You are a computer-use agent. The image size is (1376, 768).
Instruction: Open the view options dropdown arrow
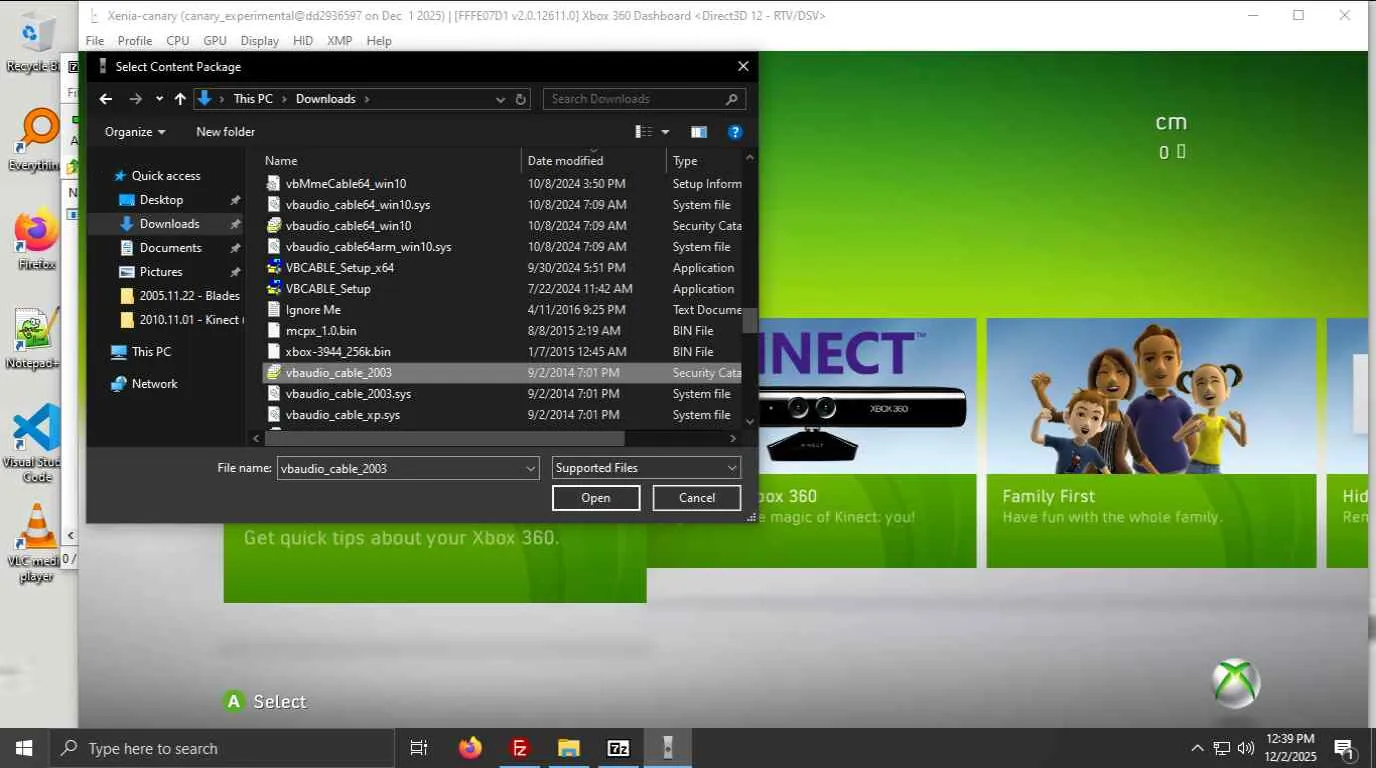click(665, 132)
